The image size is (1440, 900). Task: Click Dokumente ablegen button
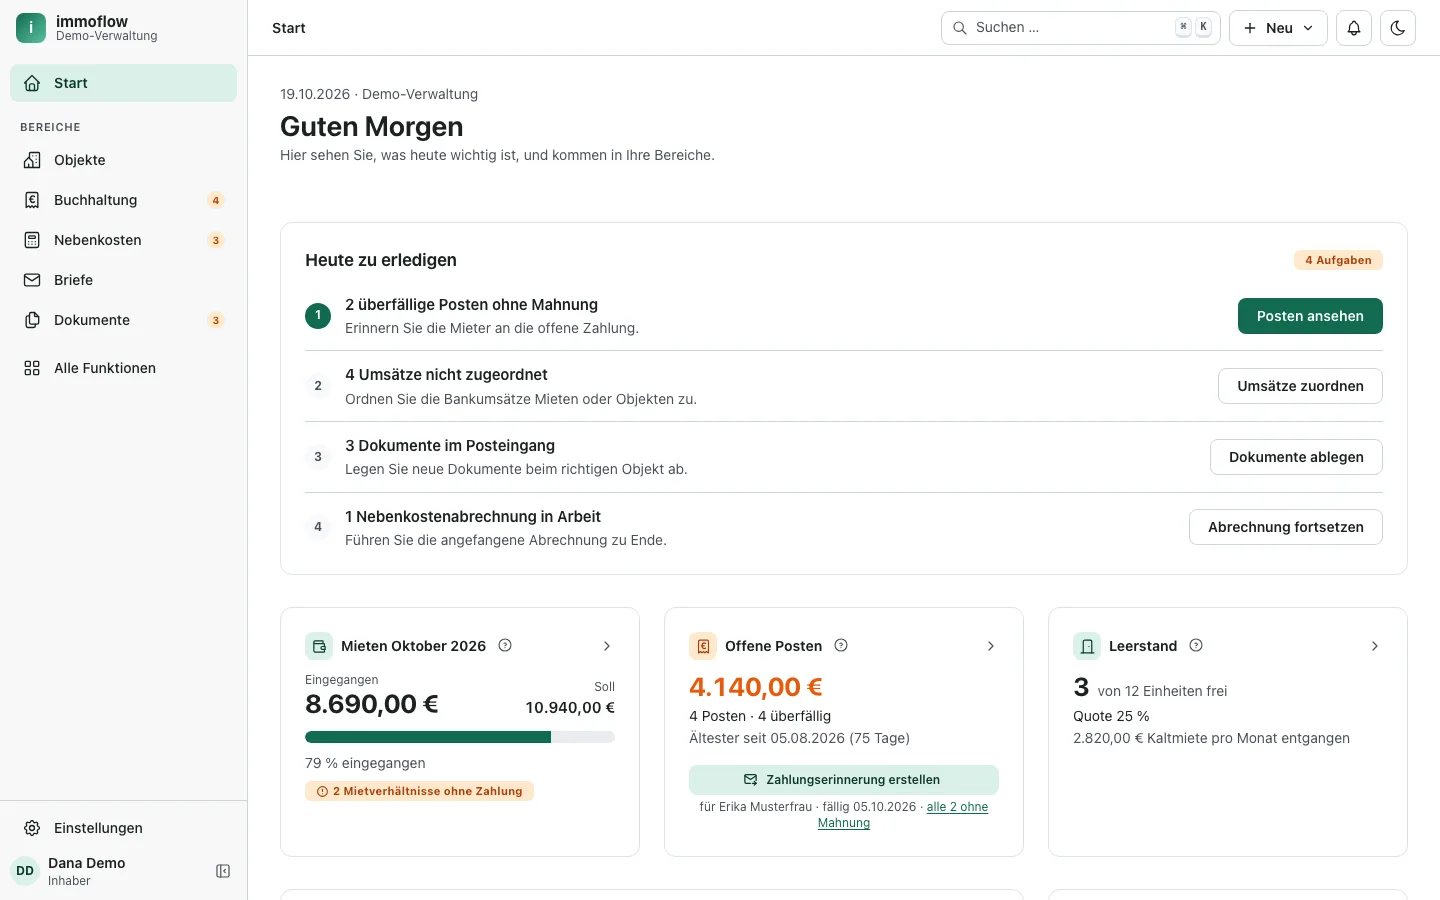1296,457
